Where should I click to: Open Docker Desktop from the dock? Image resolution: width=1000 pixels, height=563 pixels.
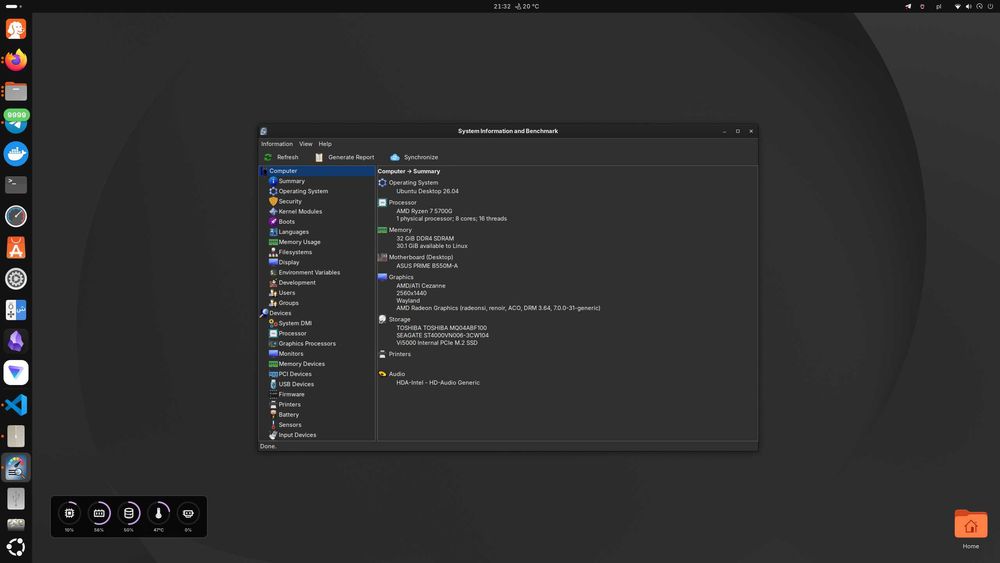coord(16,154)
